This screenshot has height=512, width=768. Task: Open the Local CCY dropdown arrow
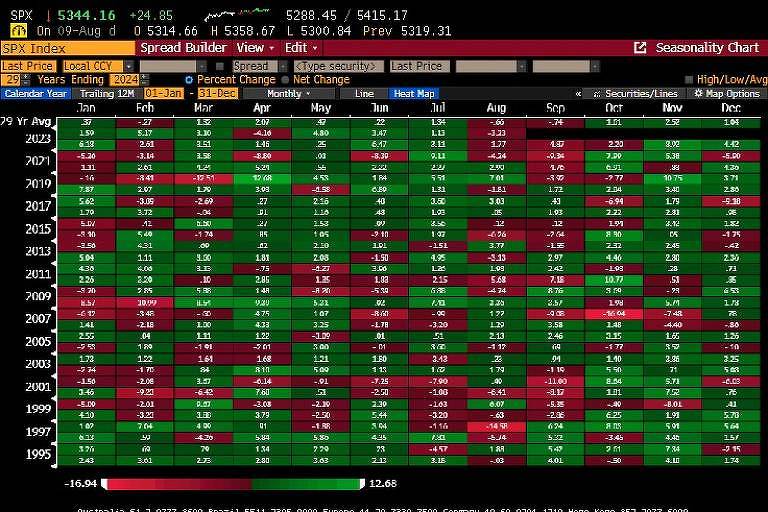click(129, 66)
